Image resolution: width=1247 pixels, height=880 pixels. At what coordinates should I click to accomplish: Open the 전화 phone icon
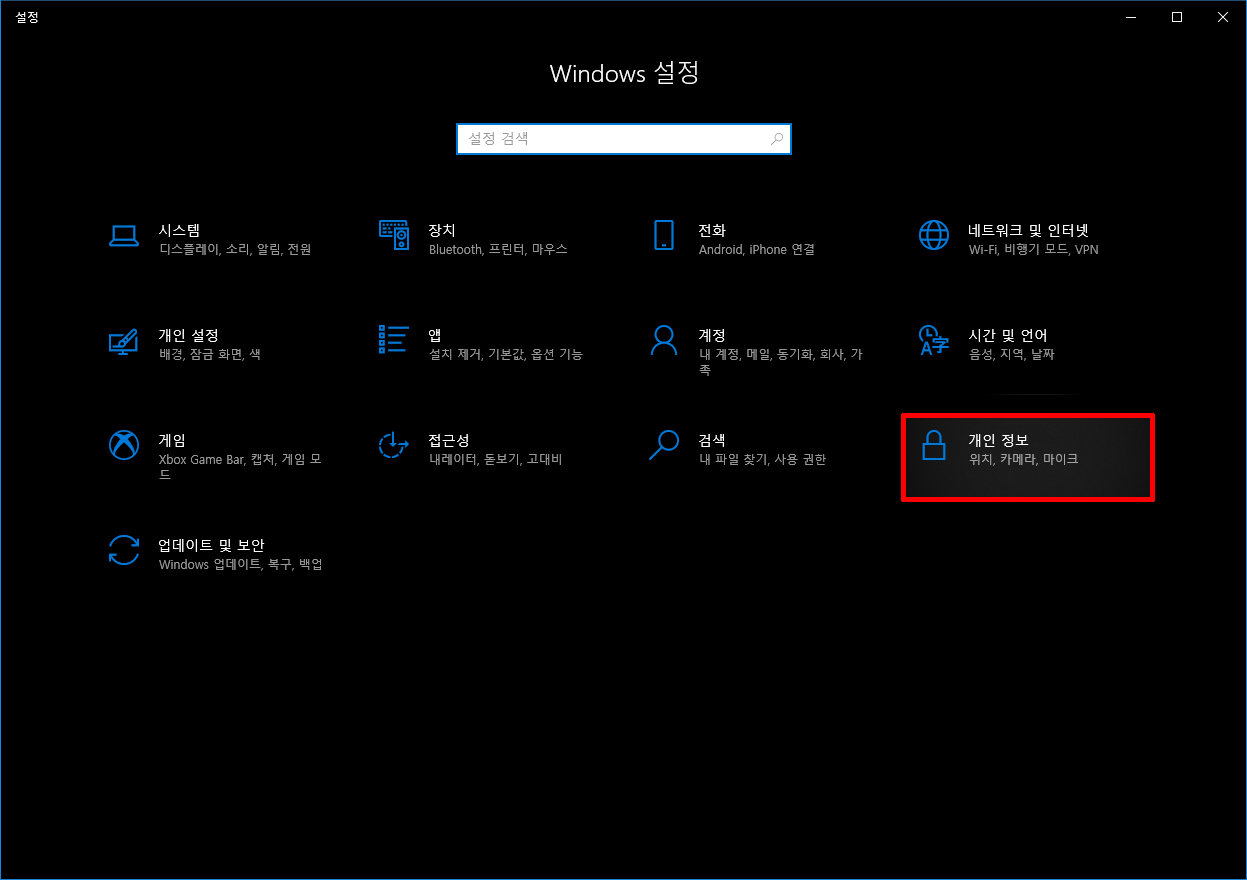point(664,235)
